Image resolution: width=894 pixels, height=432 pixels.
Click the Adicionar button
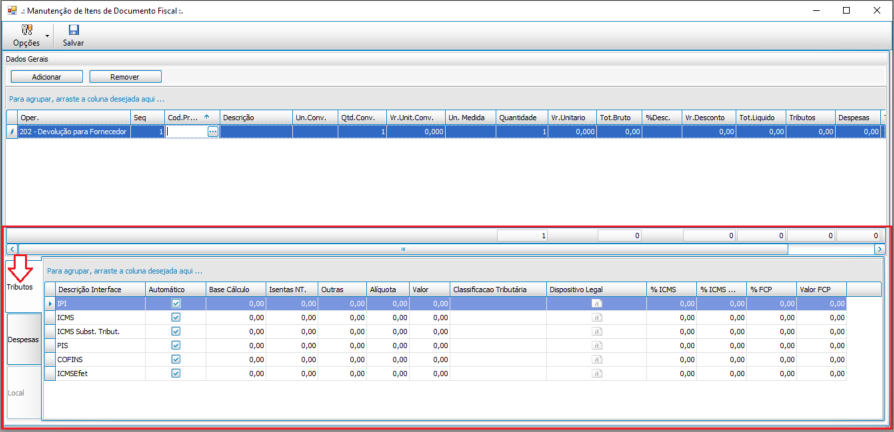click(47, 76)
